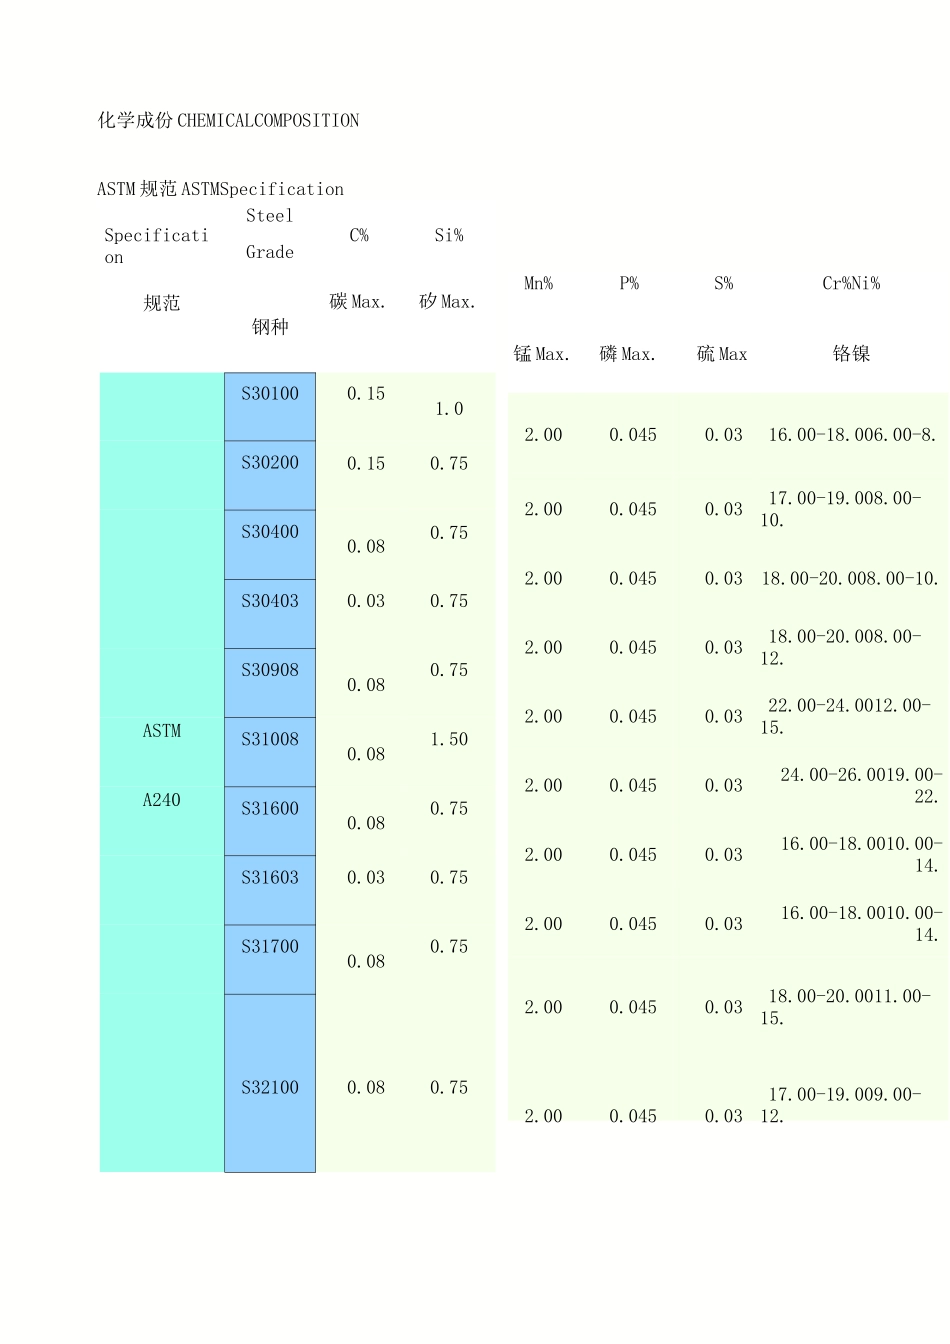Click the S30100 steel grade cell
The width and height of the screenshot is (950, 1344).
coord(270,394)
